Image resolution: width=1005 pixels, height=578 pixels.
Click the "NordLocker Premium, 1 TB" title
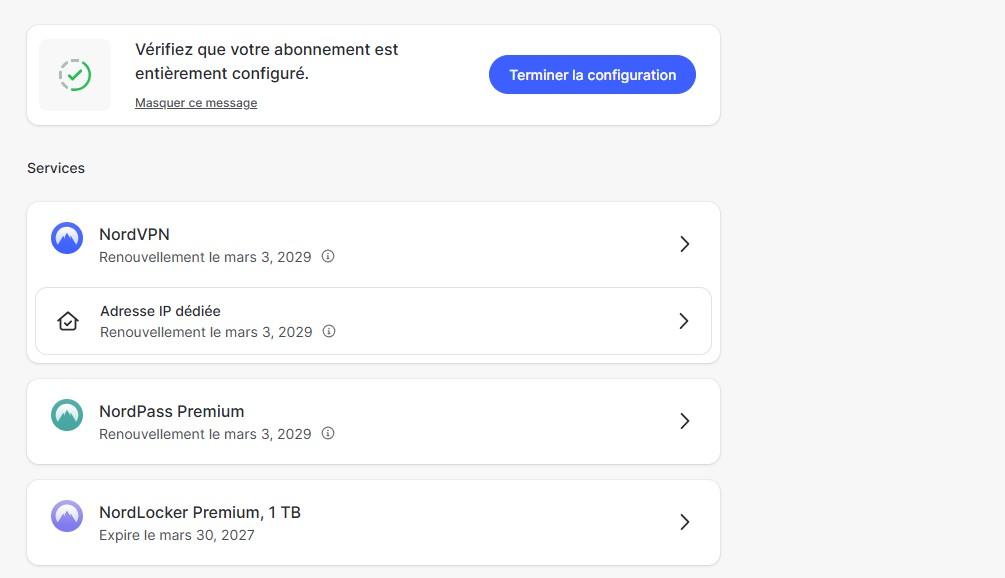click(199, 512)
